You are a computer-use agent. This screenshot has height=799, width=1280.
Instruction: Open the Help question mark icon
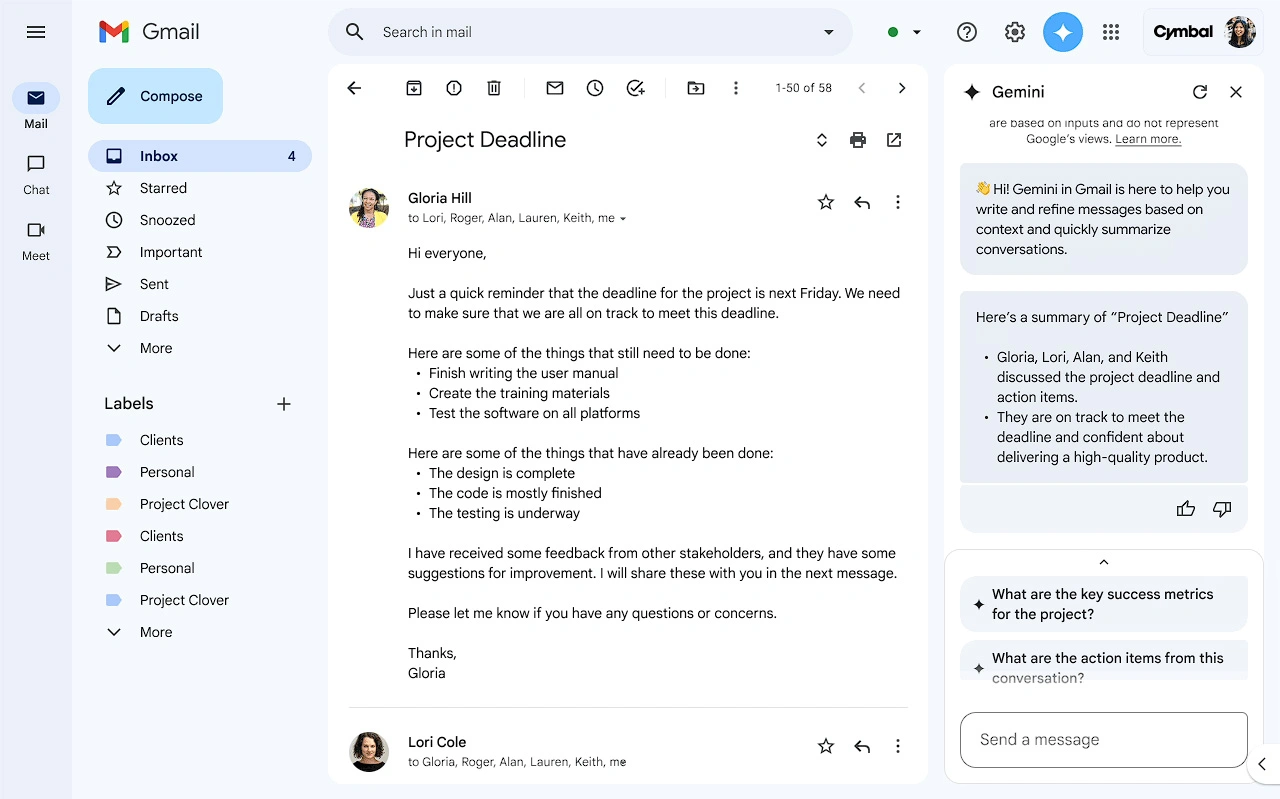point(966,32)
